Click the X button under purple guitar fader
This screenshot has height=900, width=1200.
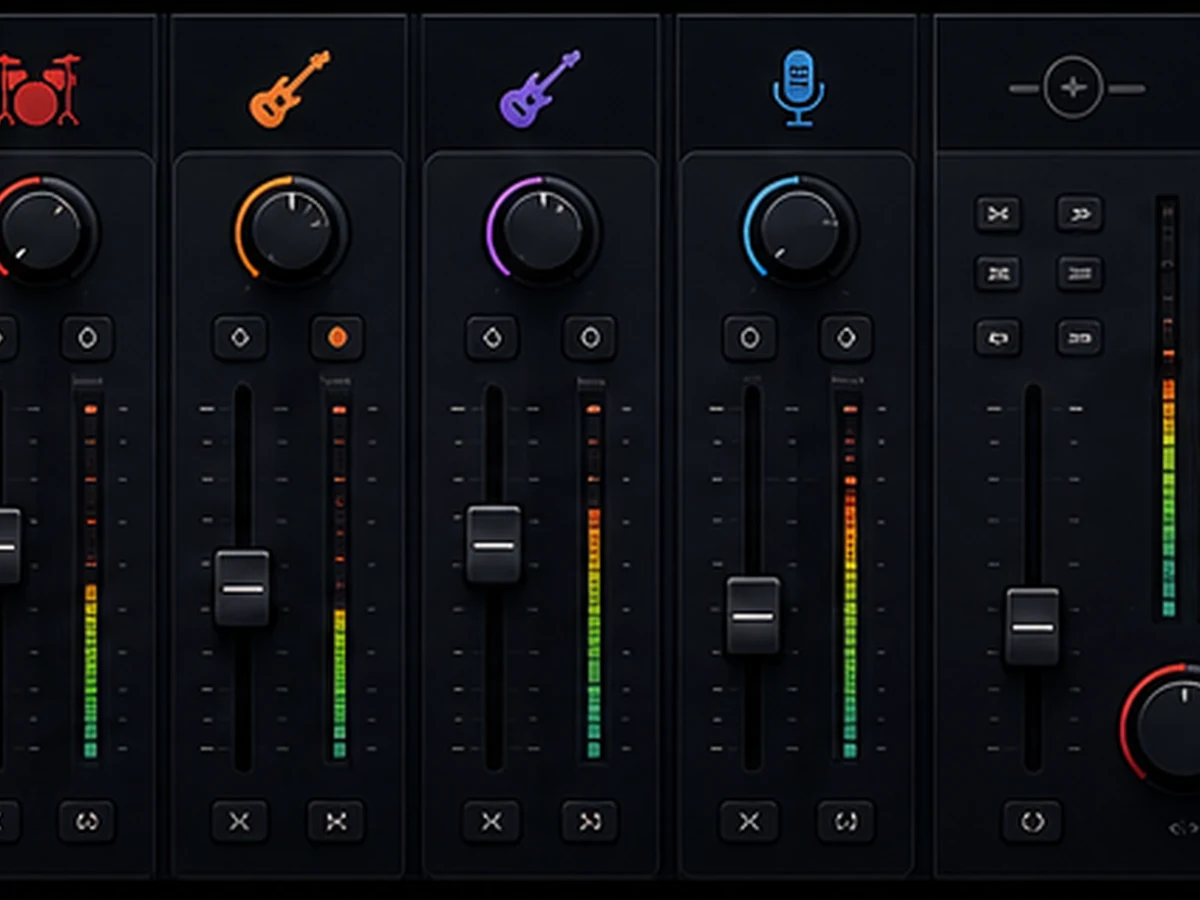491,821
